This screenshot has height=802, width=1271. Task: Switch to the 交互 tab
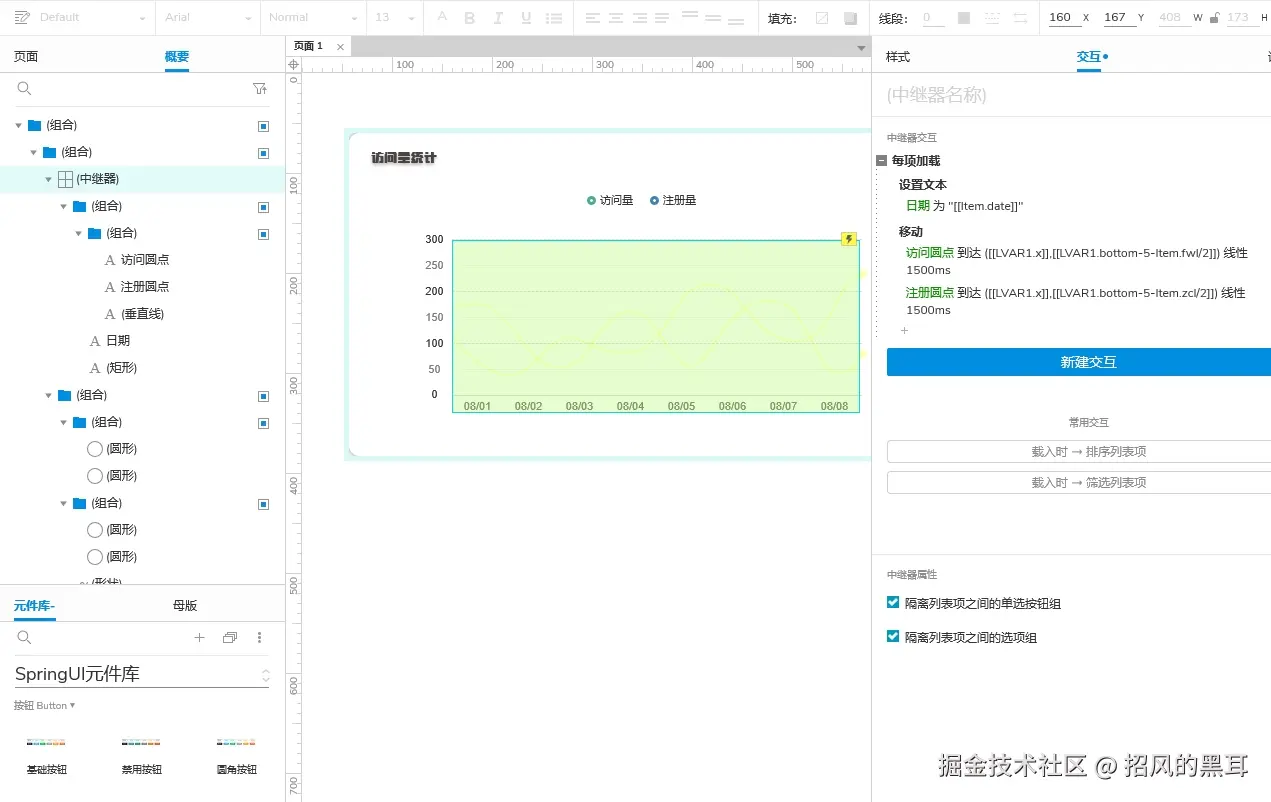(x=1089, y=57)
